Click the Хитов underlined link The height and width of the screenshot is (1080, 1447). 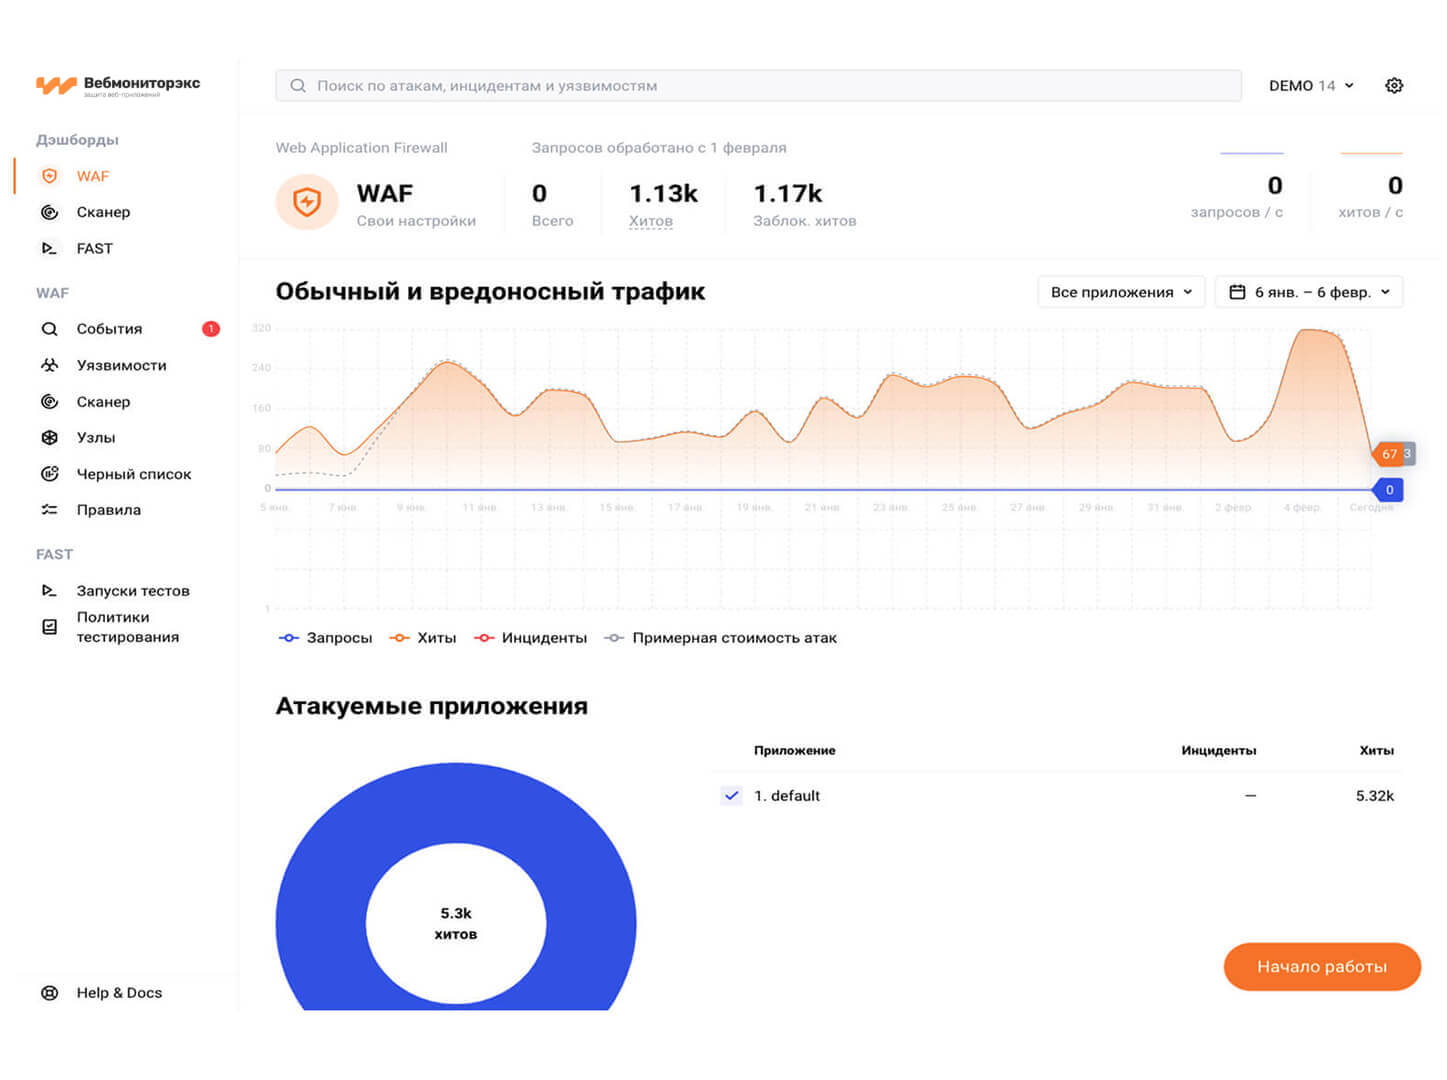point(650,221)
